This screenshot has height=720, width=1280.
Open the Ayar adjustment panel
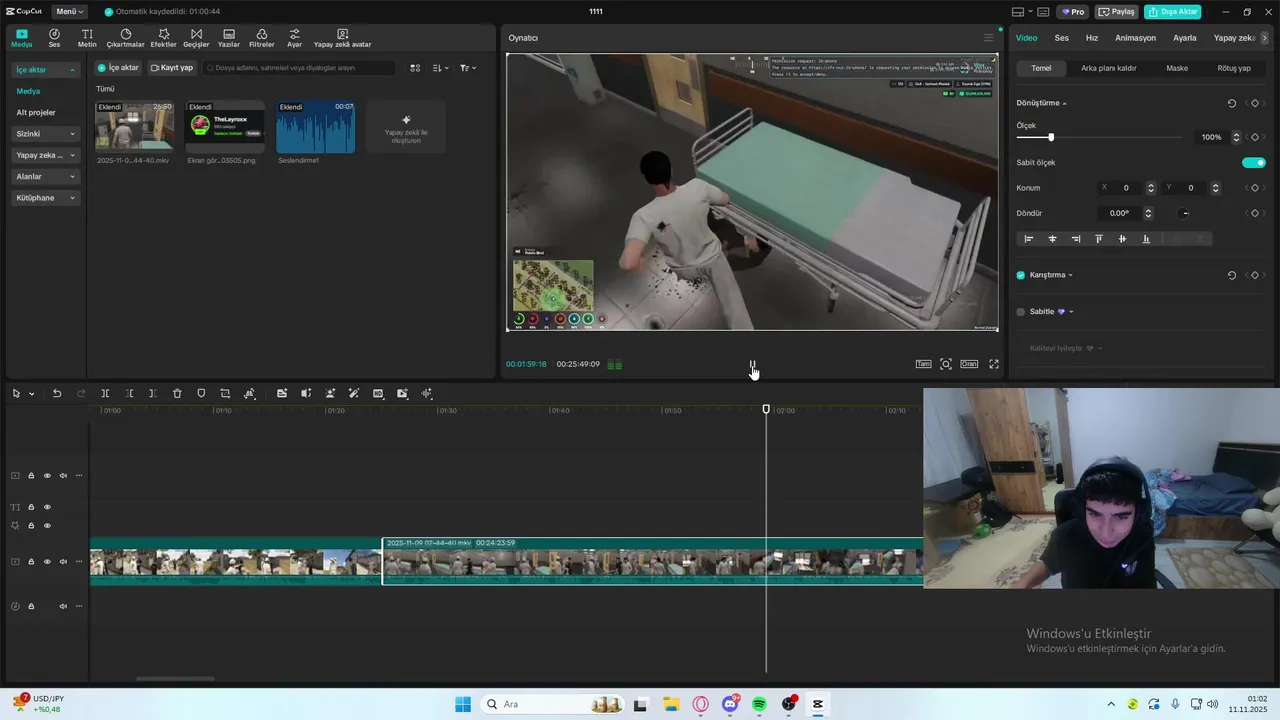(x=294, y=38)
